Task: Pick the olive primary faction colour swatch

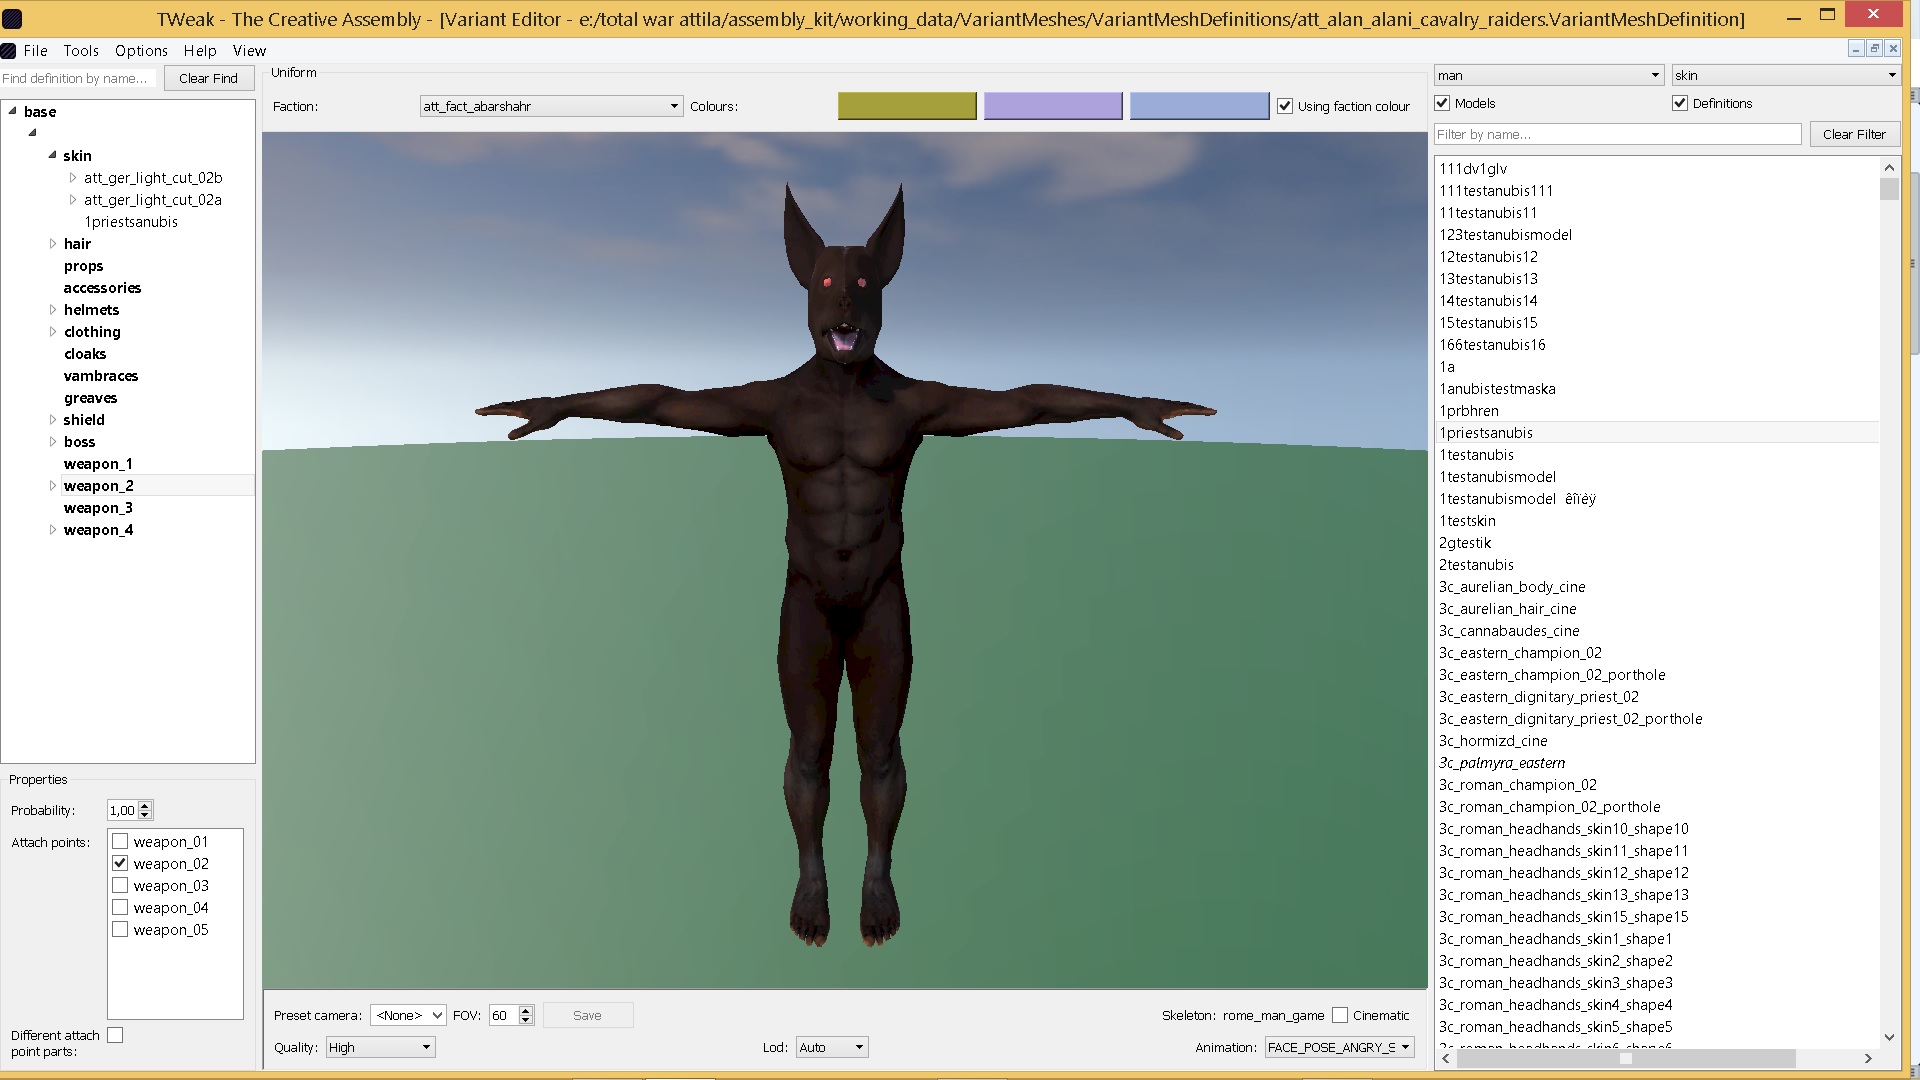Action: pyautogui.click(x=907, y=106)
